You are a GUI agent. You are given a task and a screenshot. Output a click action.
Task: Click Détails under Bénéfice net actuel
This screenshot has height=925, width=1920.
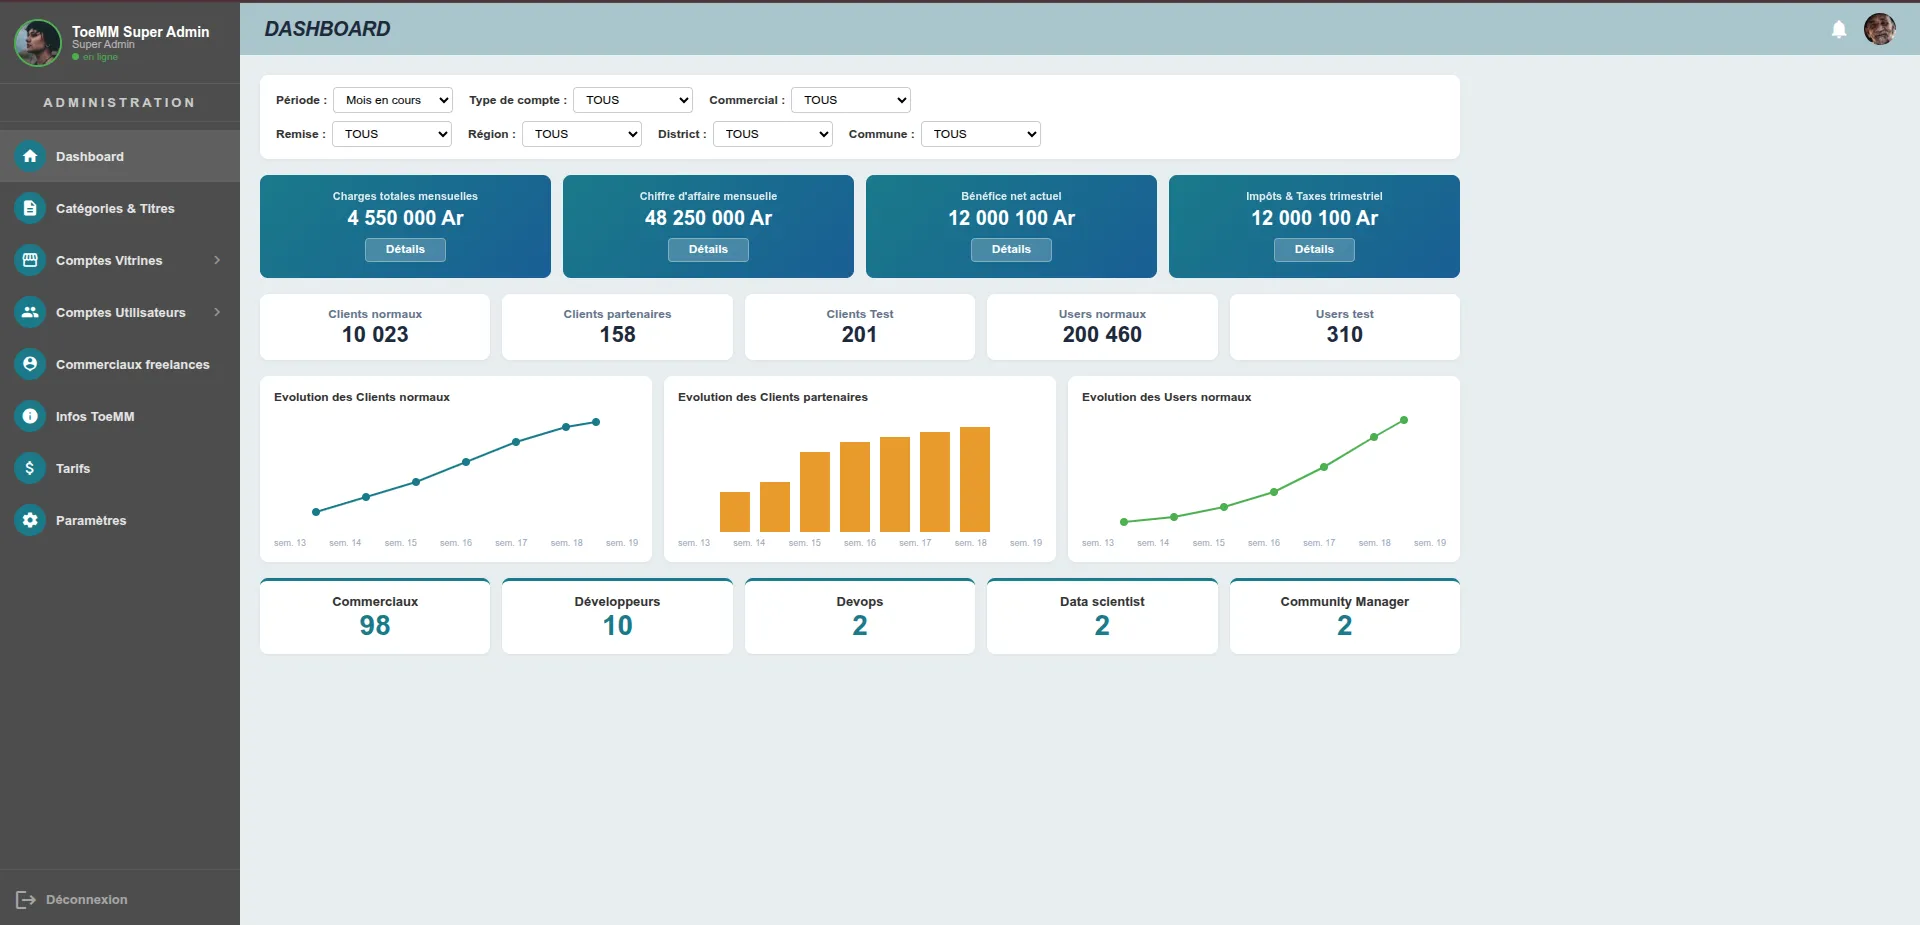1011,250
